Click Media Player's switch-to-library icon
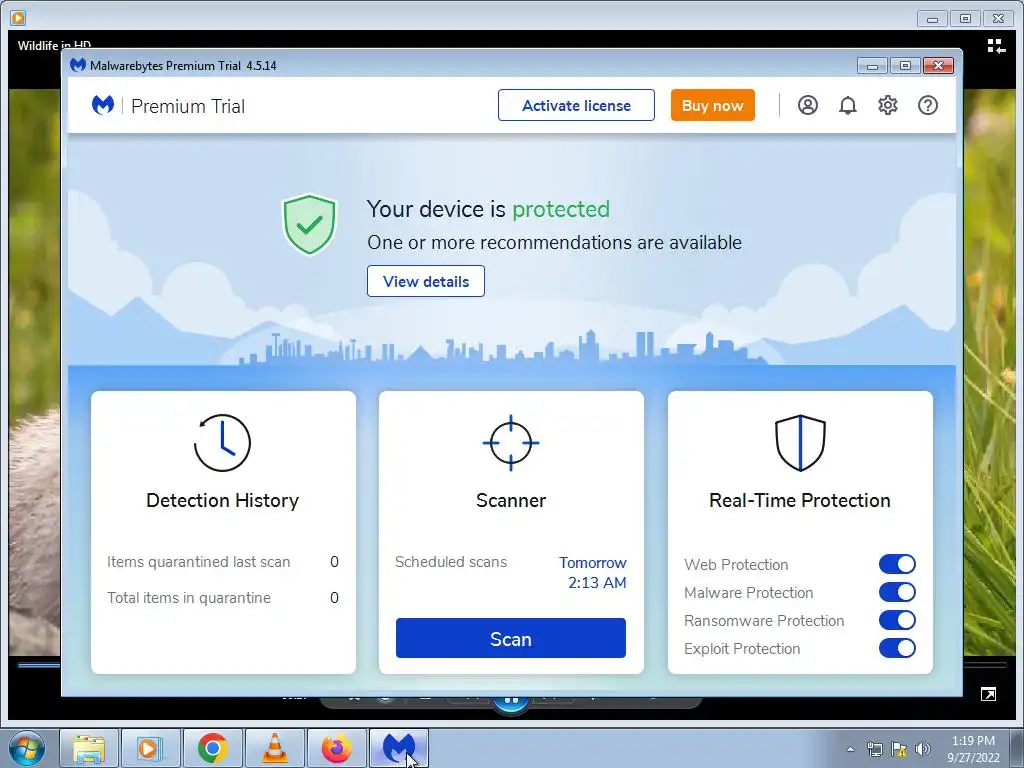1024x768 pixels. pos(996,46)
